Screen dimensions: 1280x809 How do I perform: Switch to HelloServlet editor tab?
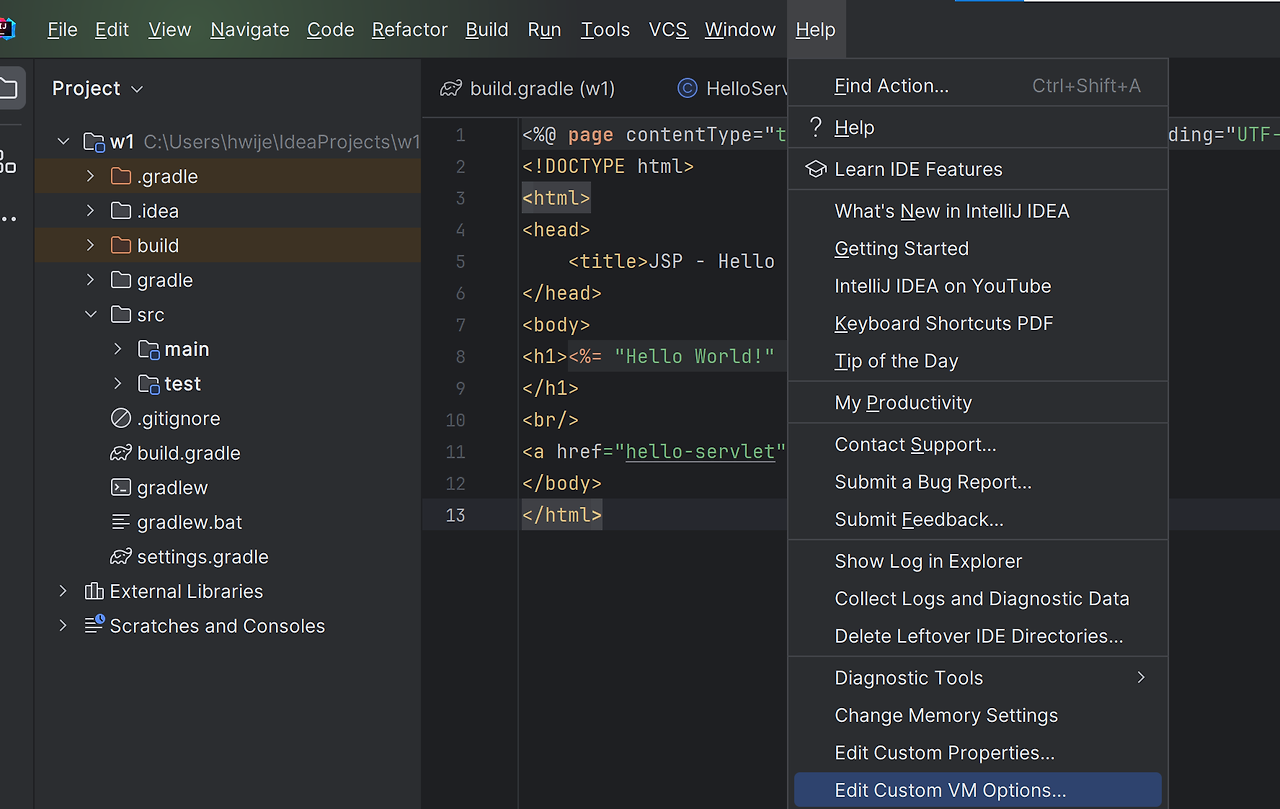pos(733,88)
